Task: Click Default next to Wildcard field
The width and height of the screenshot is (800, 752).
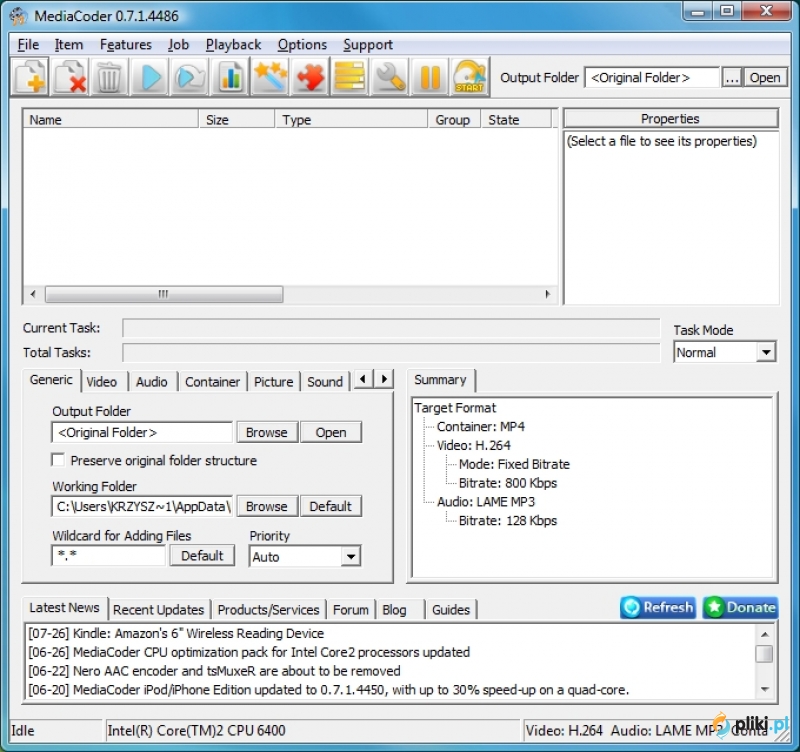Action: 202,555
